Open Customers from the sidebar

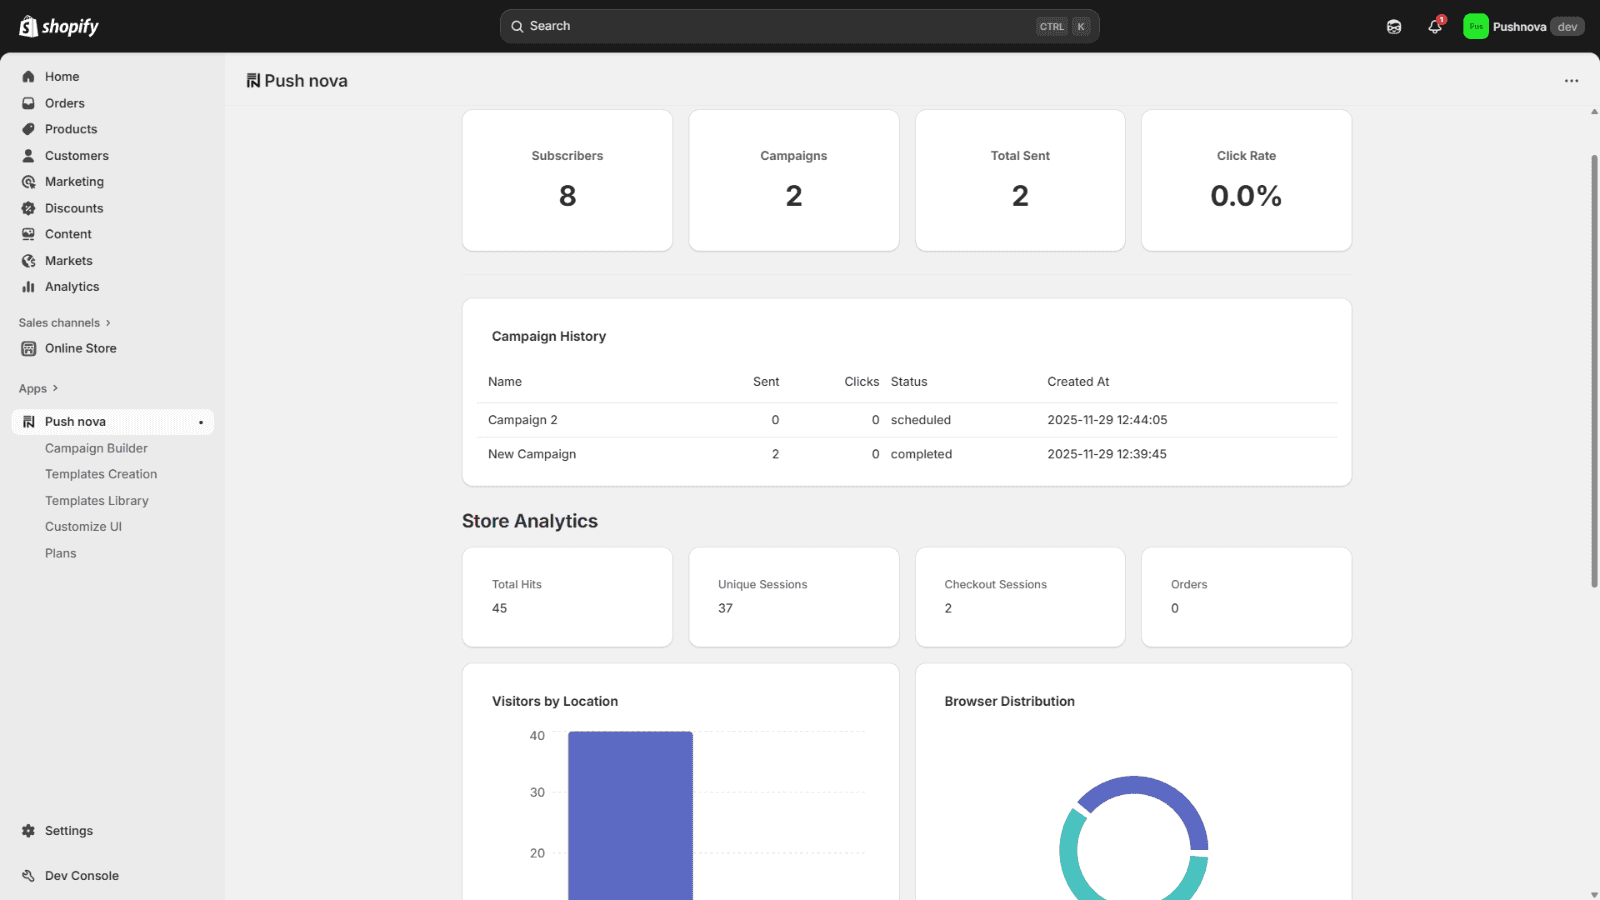pyautogui.click(x=28, y=155)
